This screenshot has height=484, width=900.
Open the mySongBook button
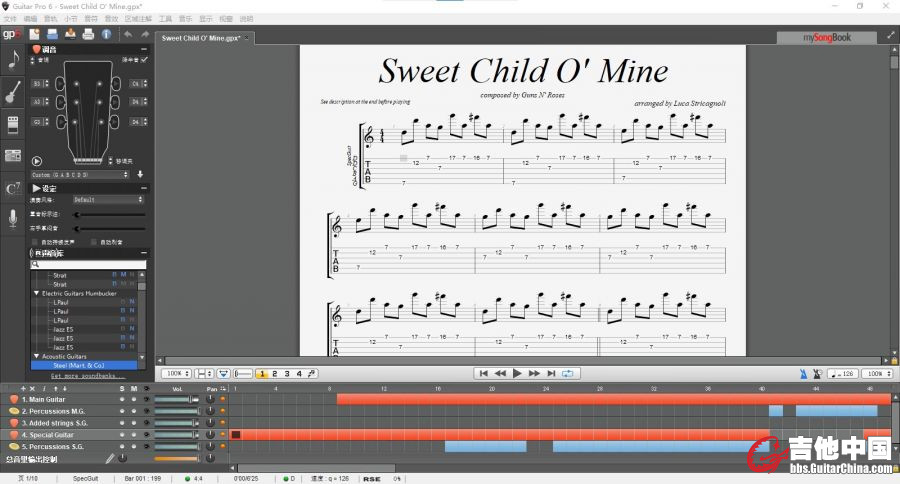tap(826, 37)
